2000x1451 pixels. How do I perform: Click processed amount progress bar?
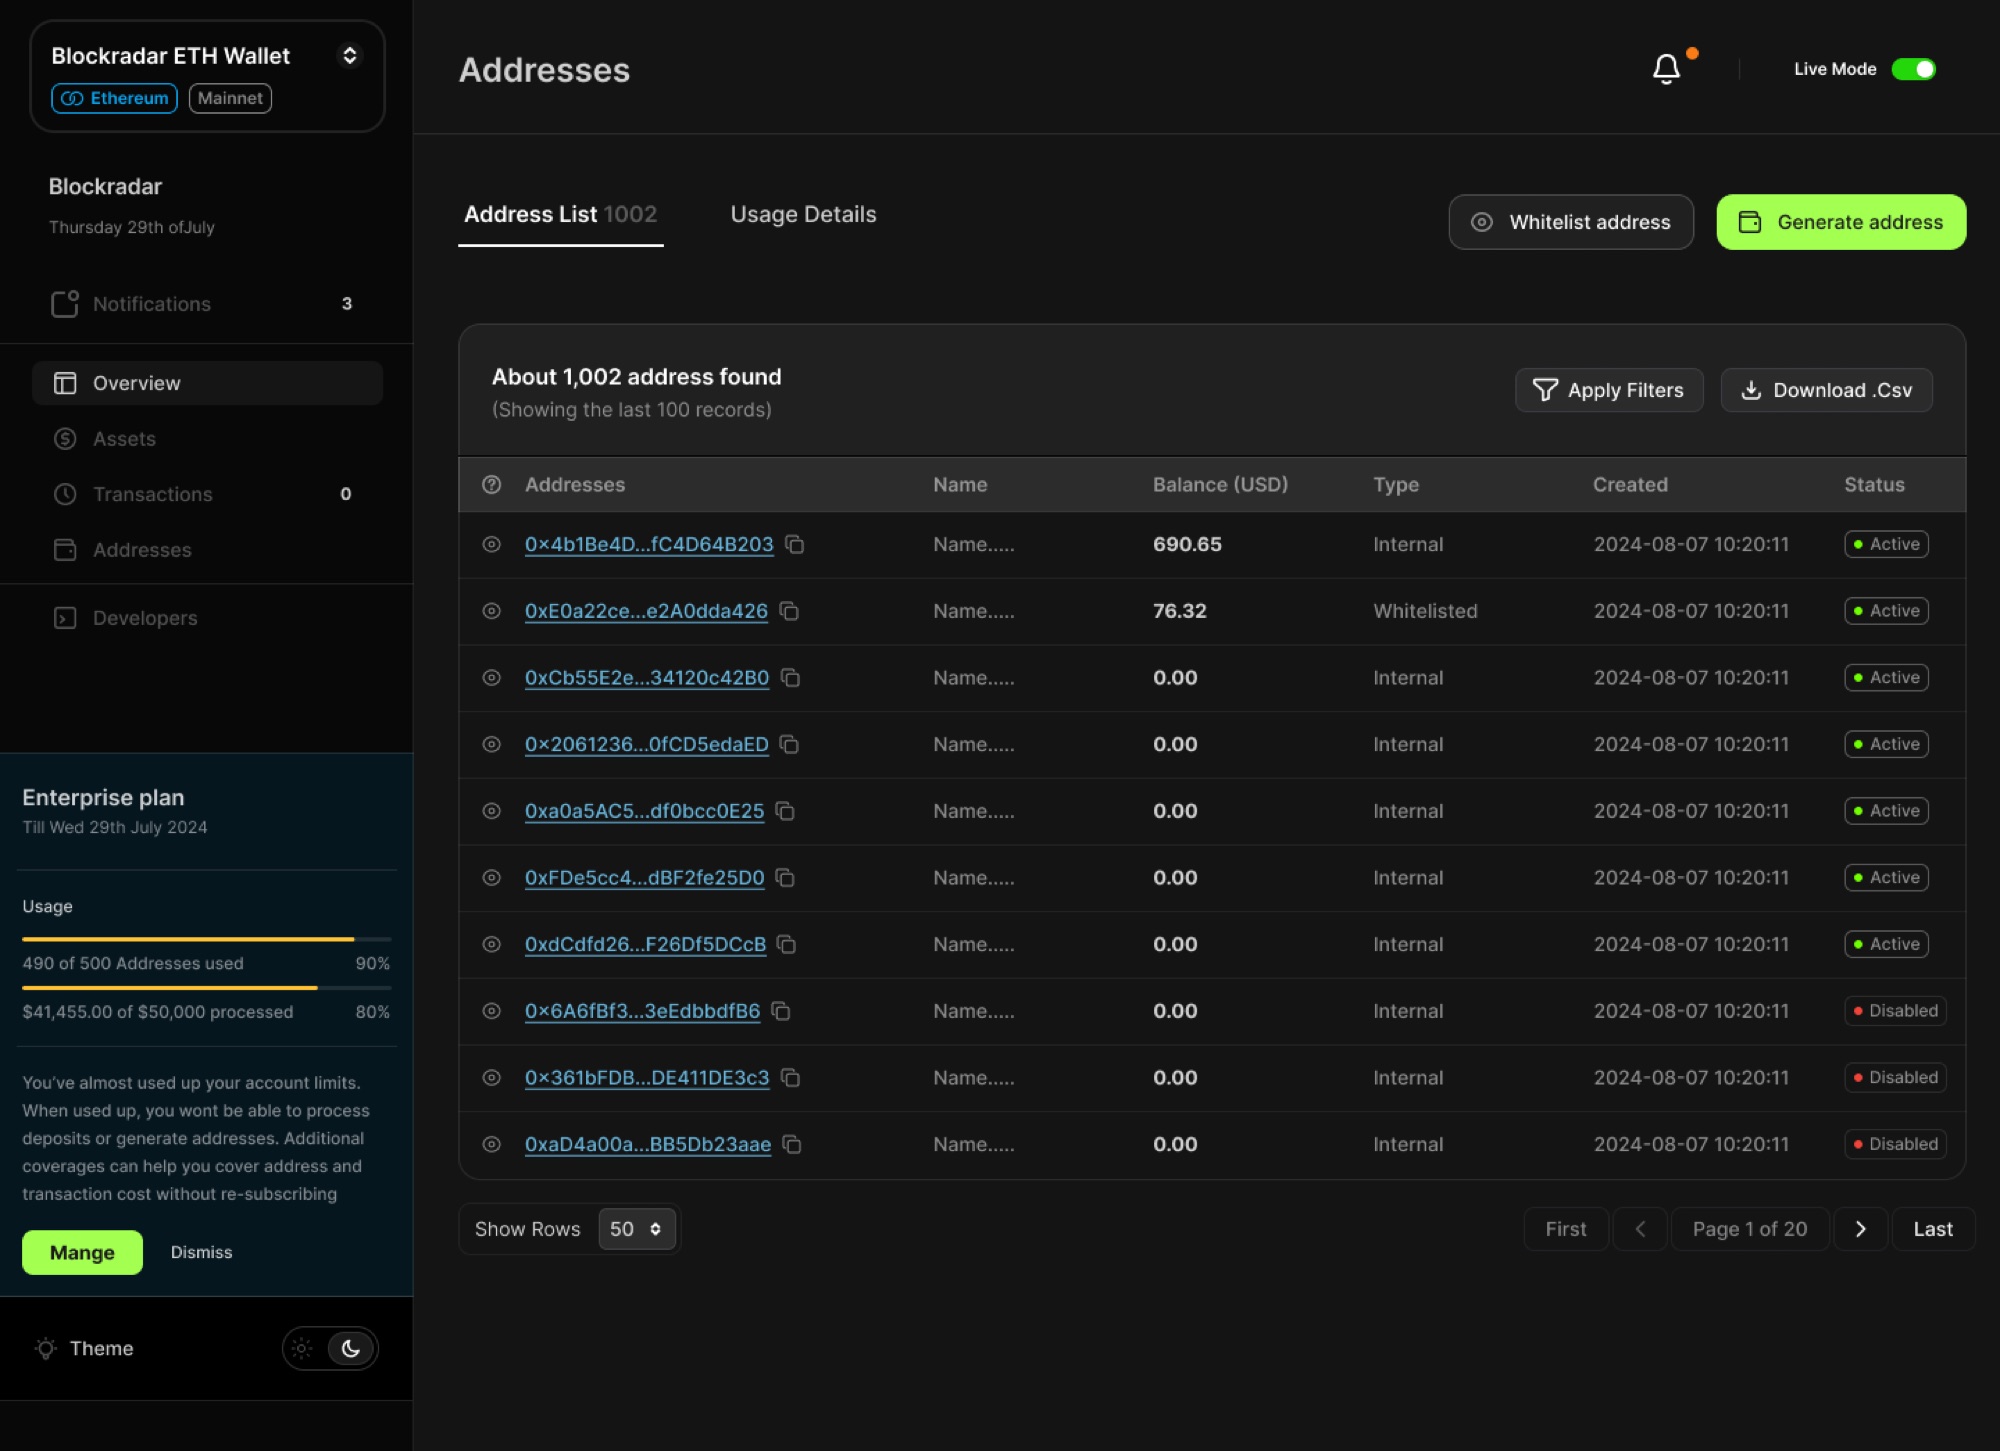click(x=206, y=988)
